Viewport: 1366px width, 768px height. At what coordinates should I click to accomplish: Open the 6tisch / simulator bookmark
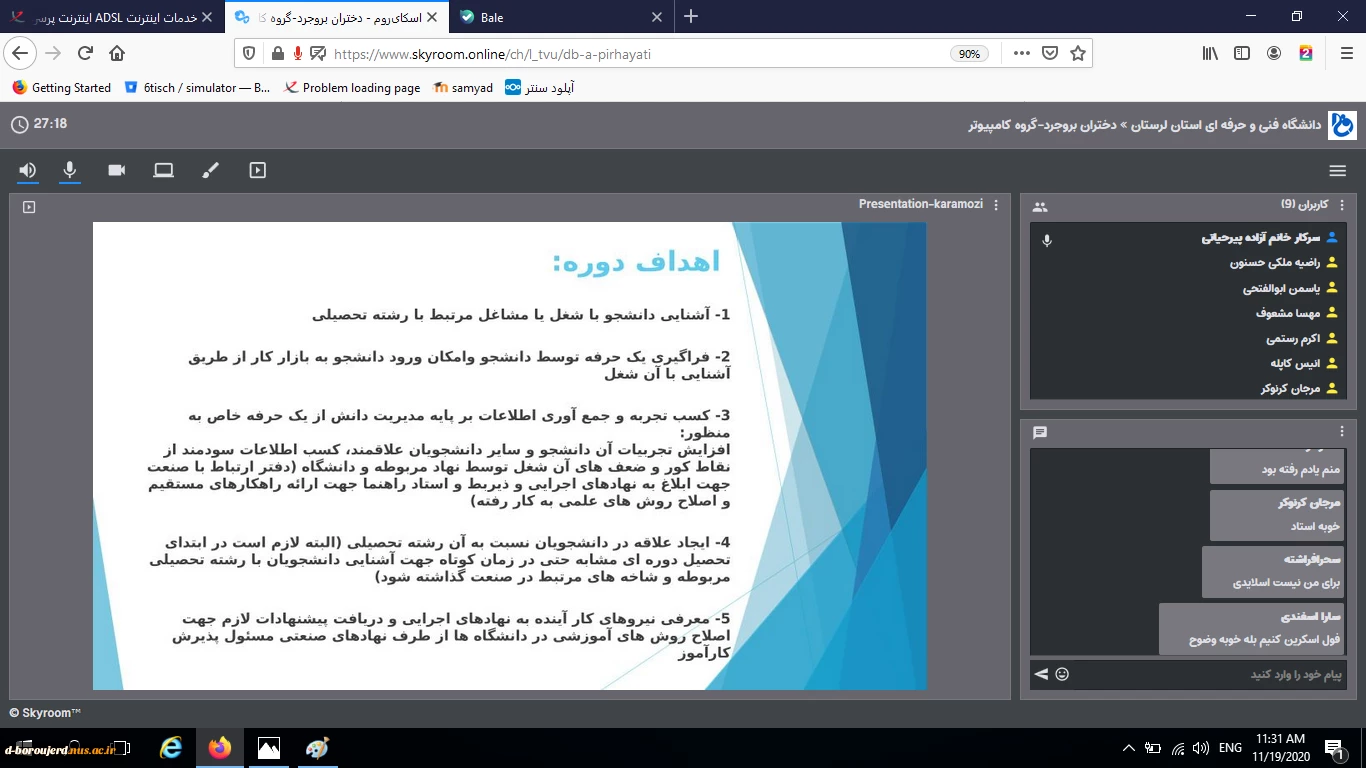[198, 88]
